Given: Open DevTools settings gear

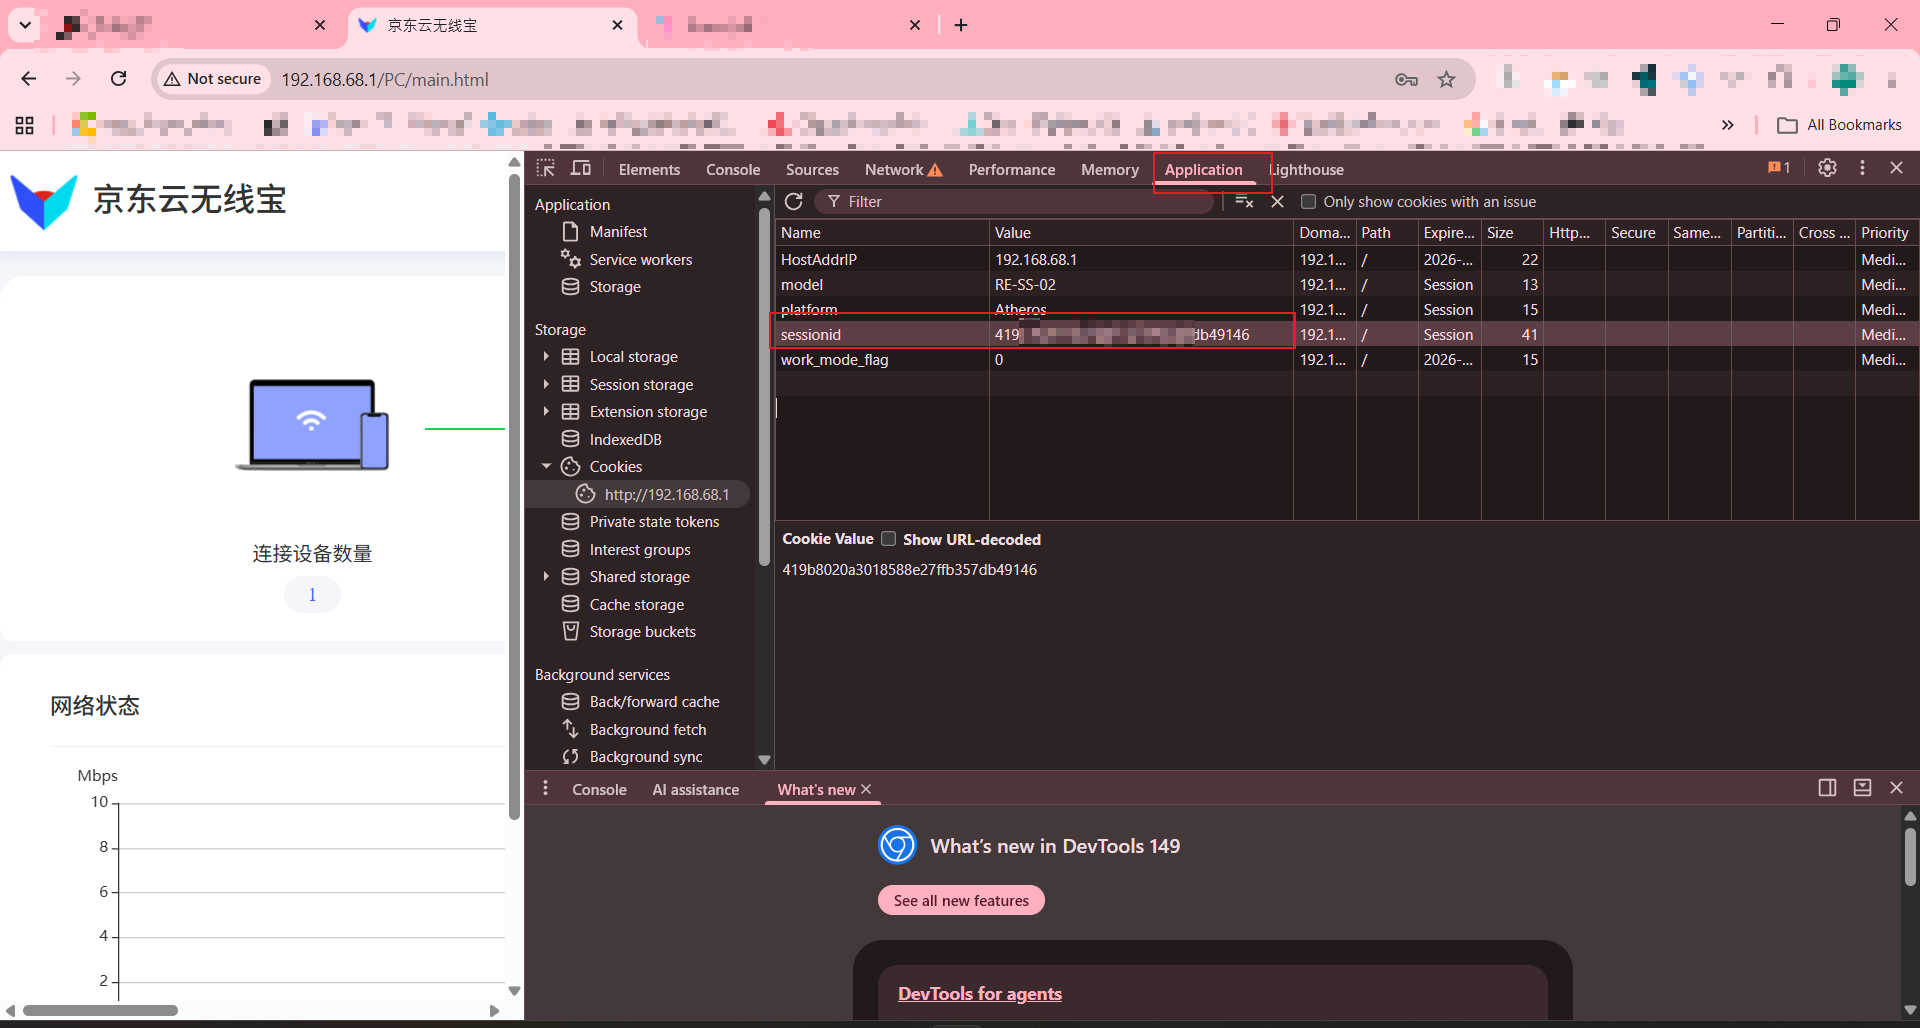Looking at the screenshot, I should [1827, 168].
